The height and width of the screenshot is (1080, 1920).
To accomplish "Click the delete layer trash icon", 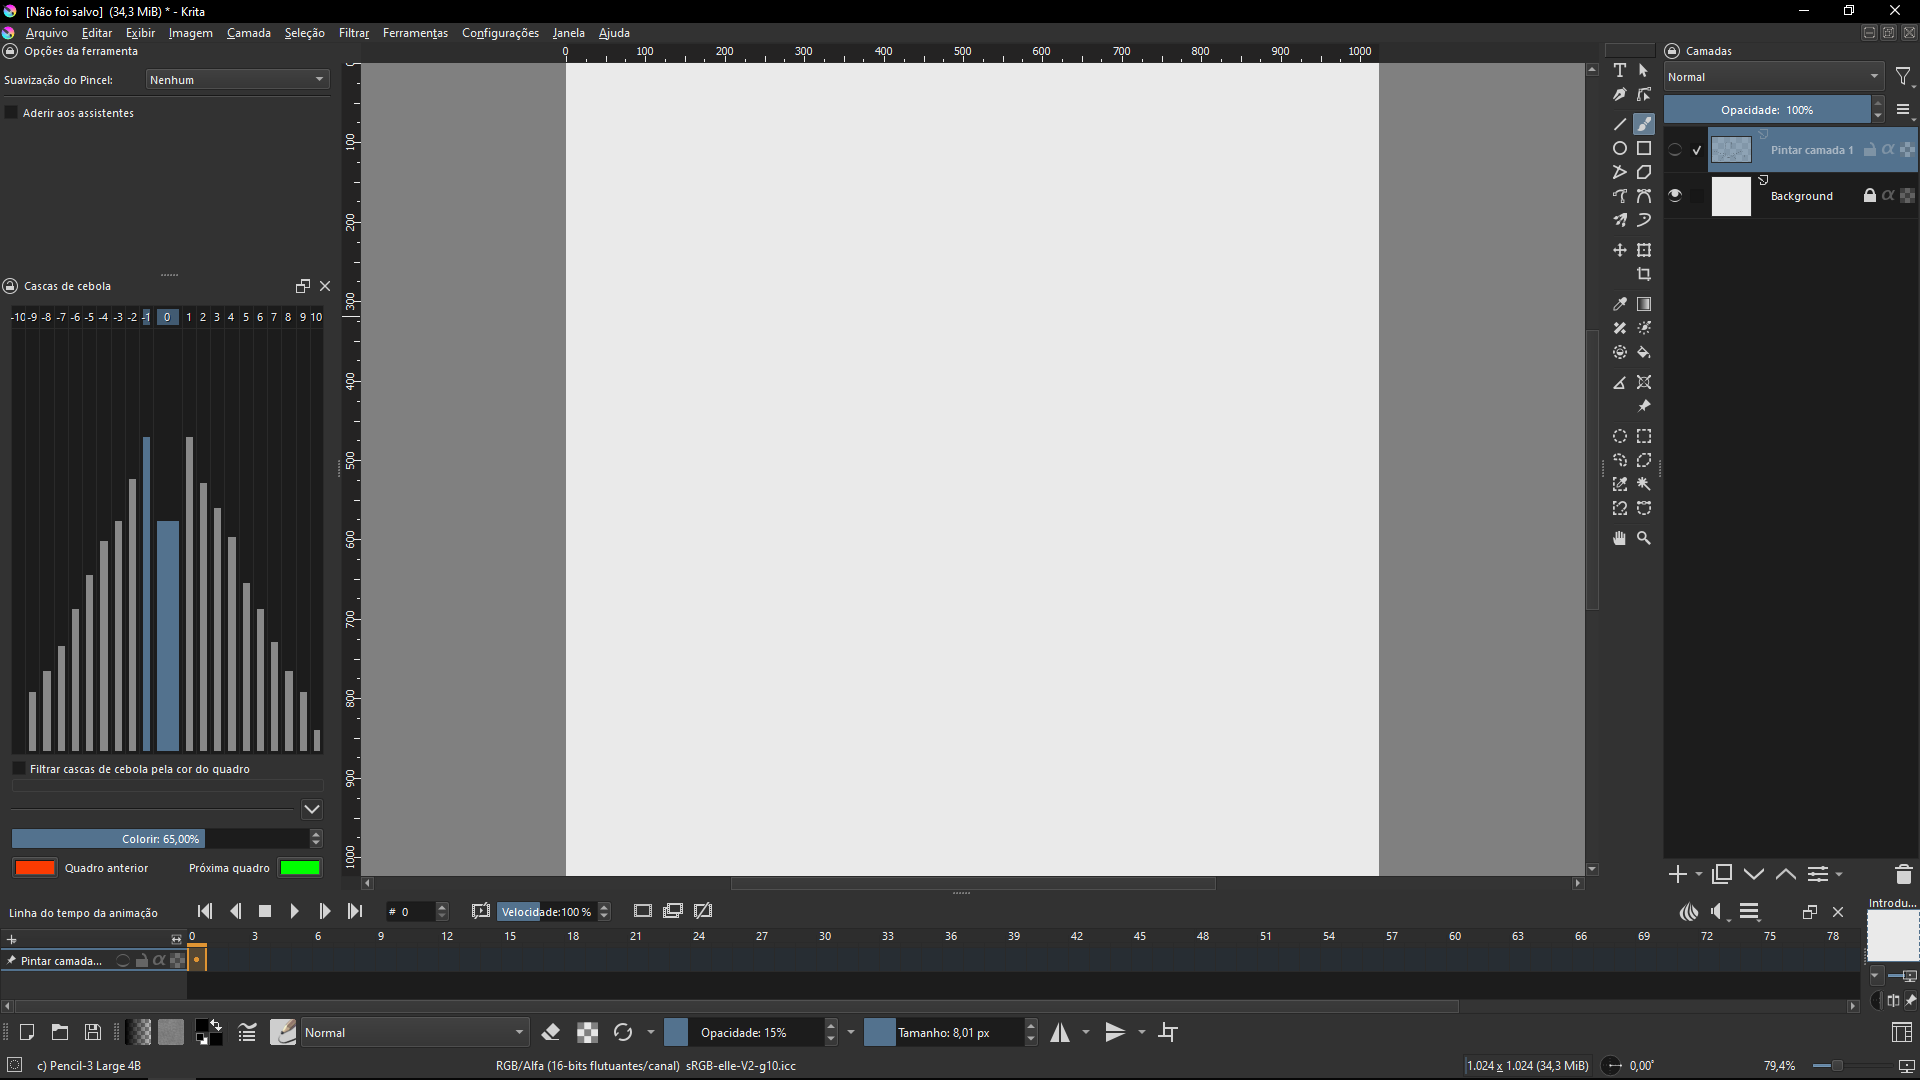I will coord(1903,874).
